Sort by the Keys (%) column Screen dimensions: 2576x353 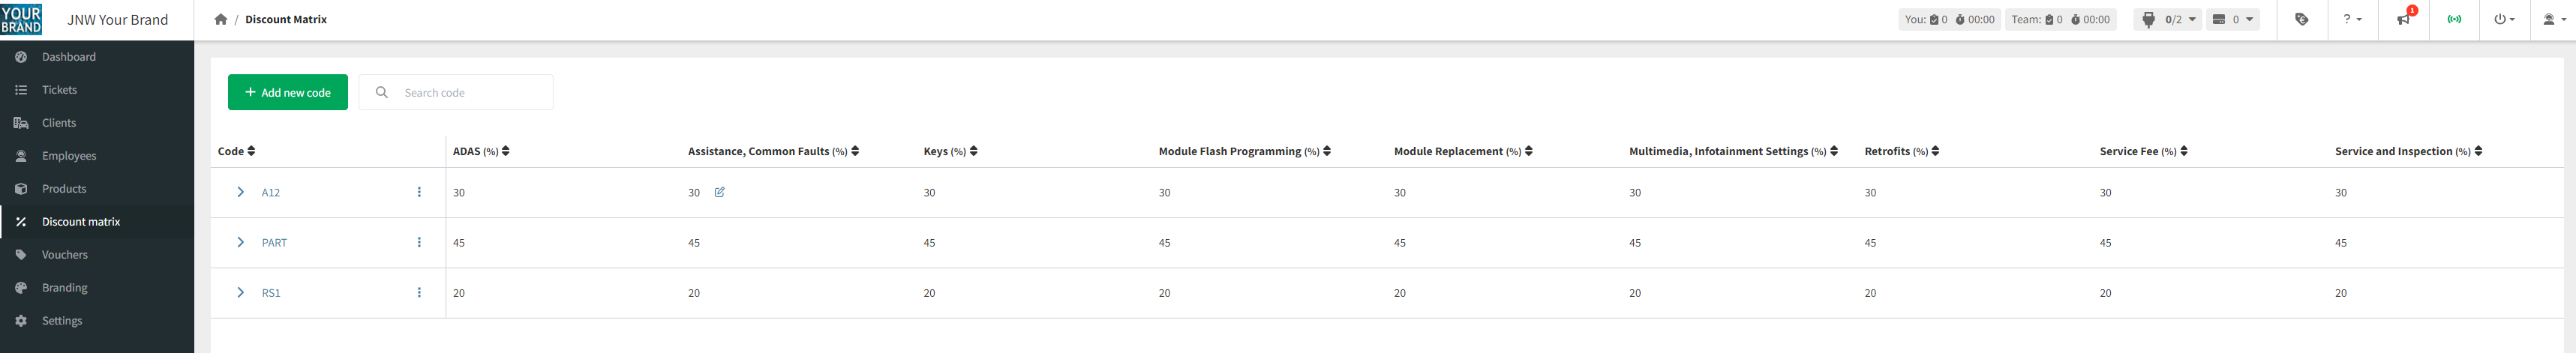973,151
